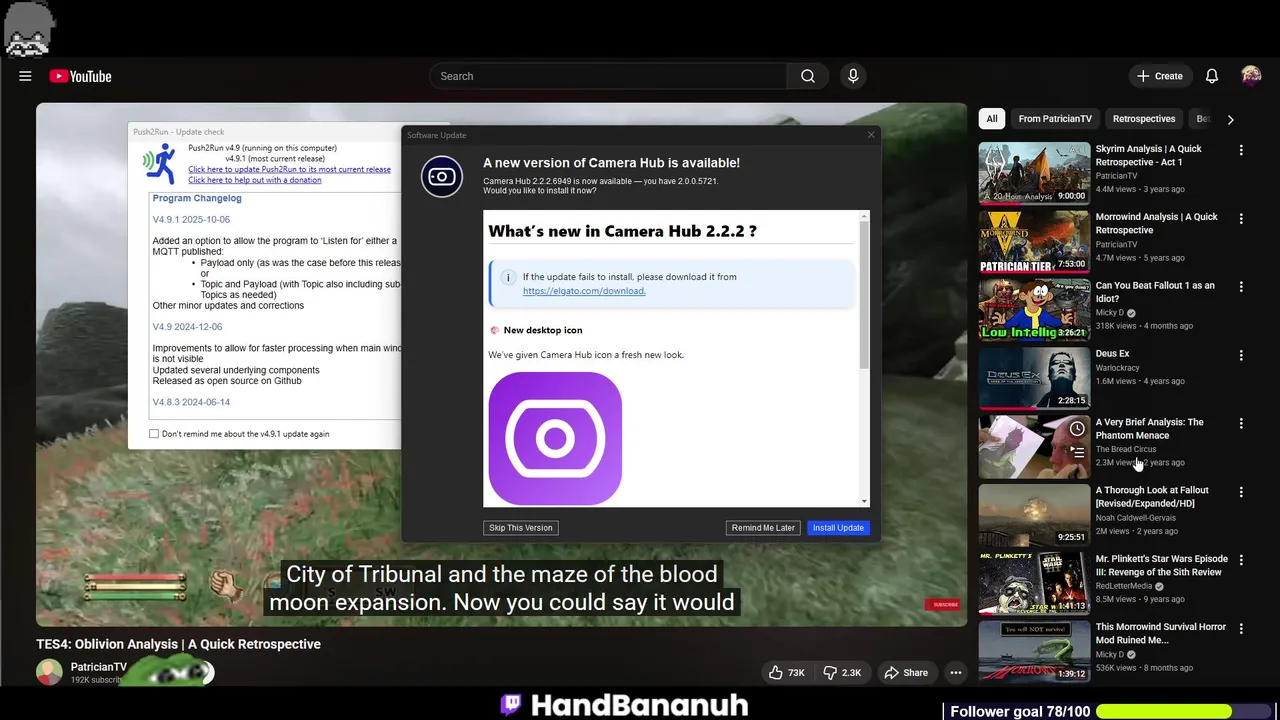Open options menu for Morrowind Analysis video
Viewport: 1280px width, 720px height.
coord(1241,218)
